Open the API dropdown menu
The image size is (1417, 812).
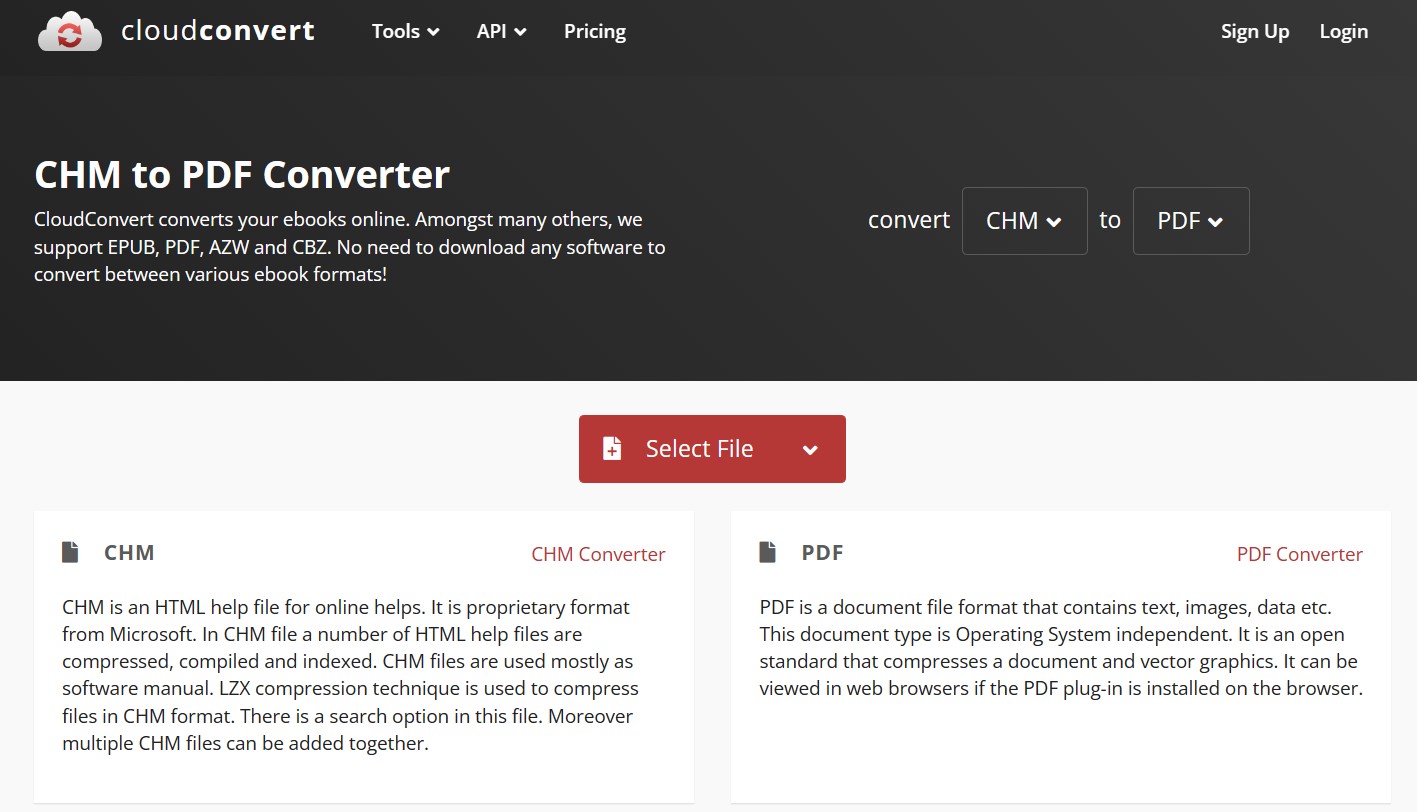(x=502, y=31)
